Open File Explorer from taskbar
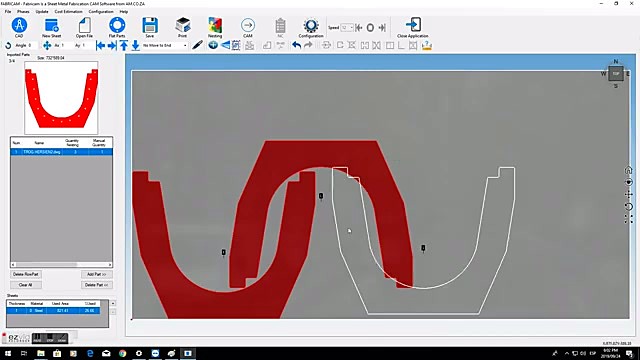 point(41,353)
